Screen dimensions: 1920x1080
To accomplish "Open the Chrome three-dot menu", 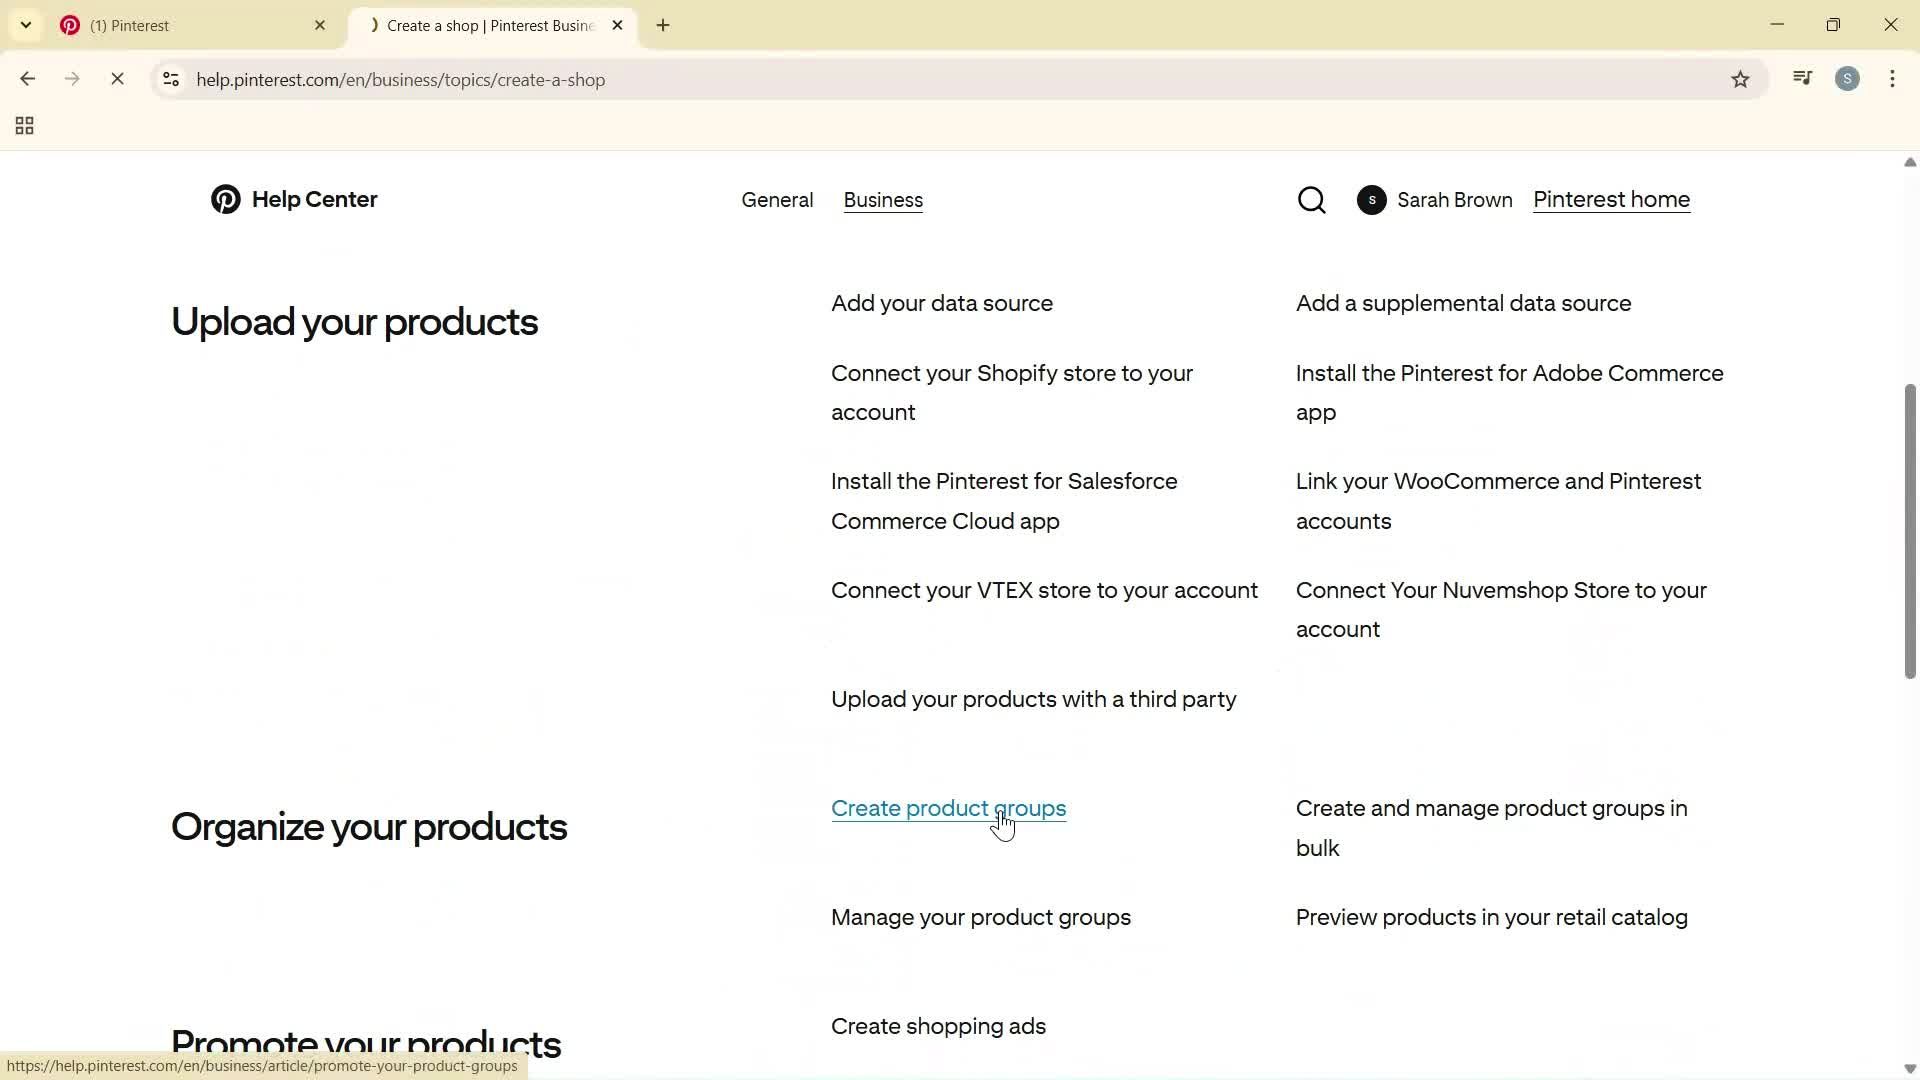I will 1892,79.
